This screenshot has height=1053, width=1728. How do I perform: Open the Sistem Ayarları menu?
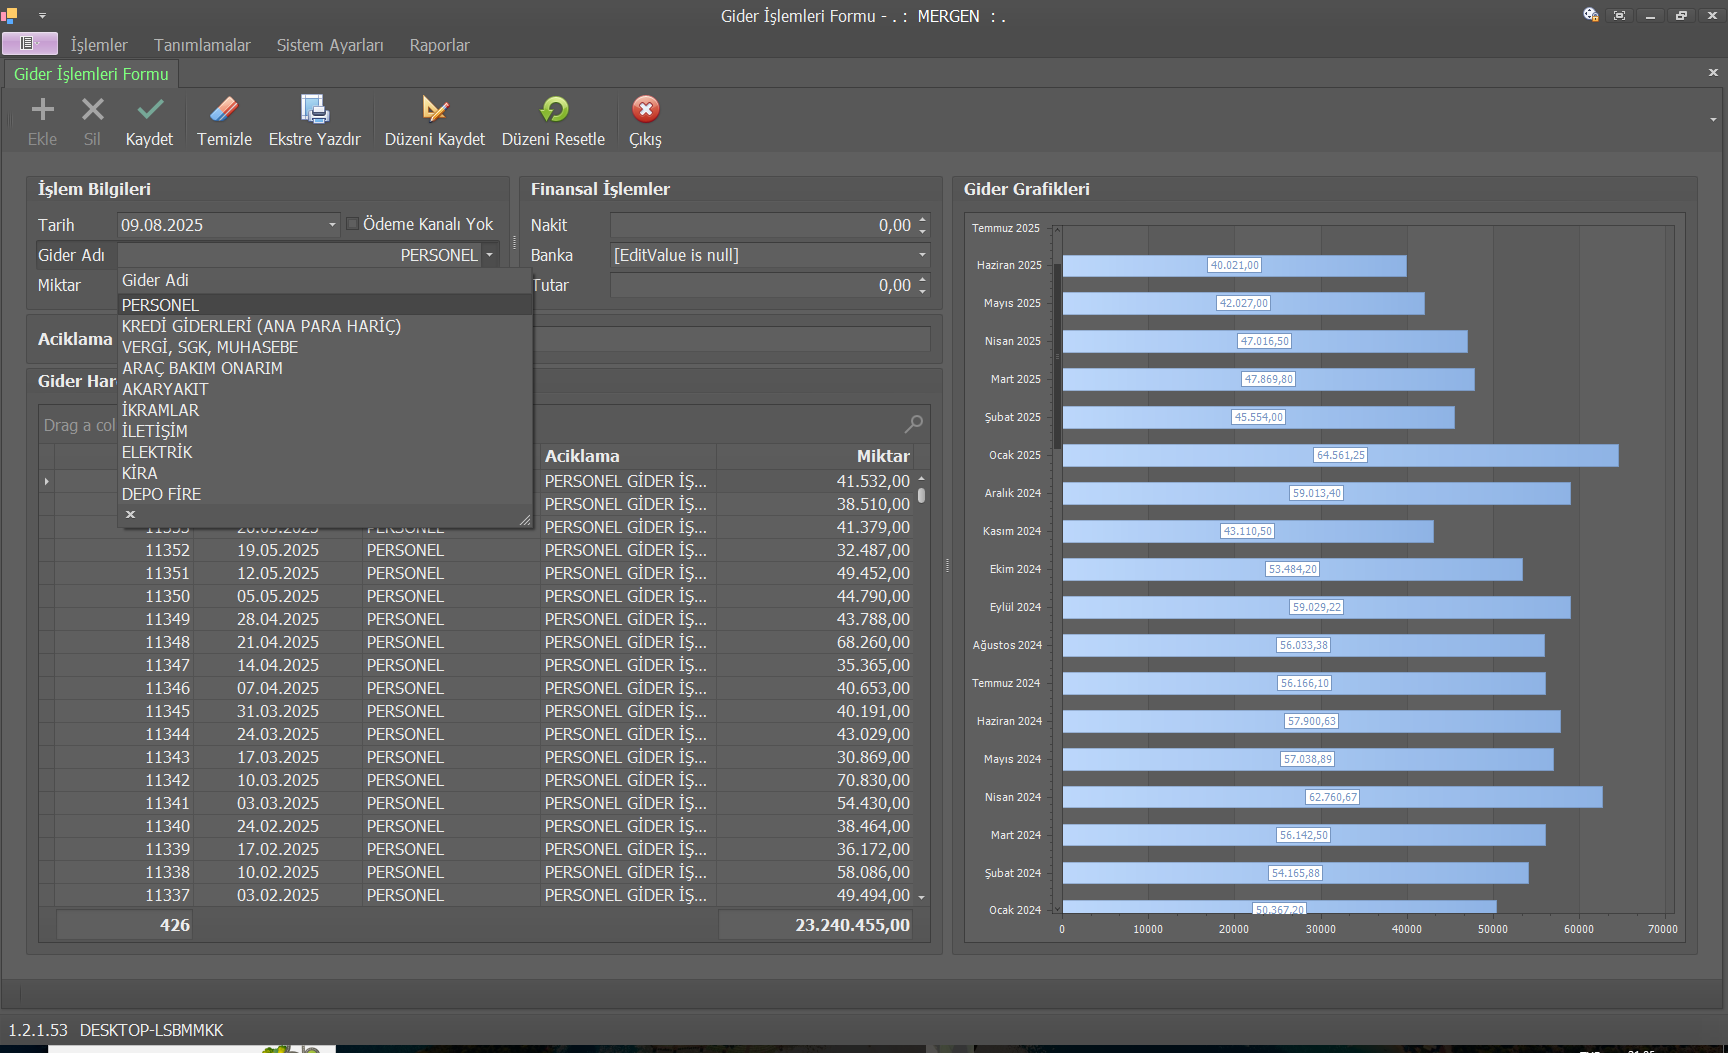(330, 45)
